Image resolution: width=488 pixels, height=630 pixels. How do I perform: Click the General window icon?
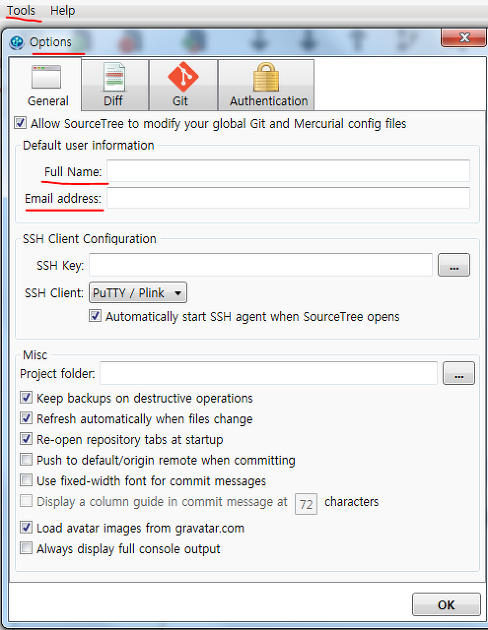[46, 77]
